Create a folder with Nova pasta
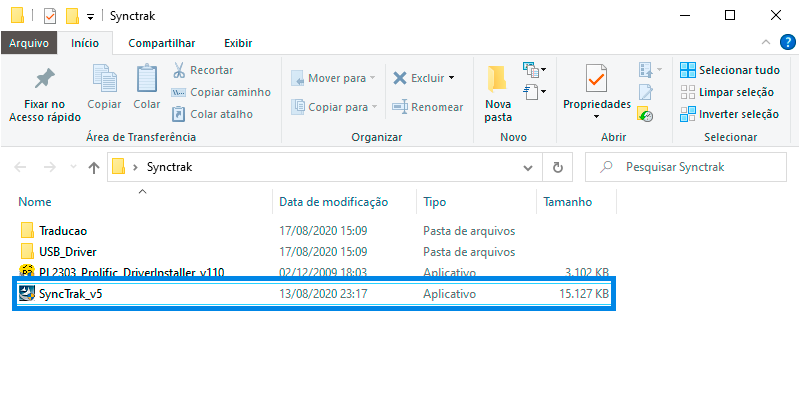The width and height of the screenshot is (800, 412). point(498,93)
